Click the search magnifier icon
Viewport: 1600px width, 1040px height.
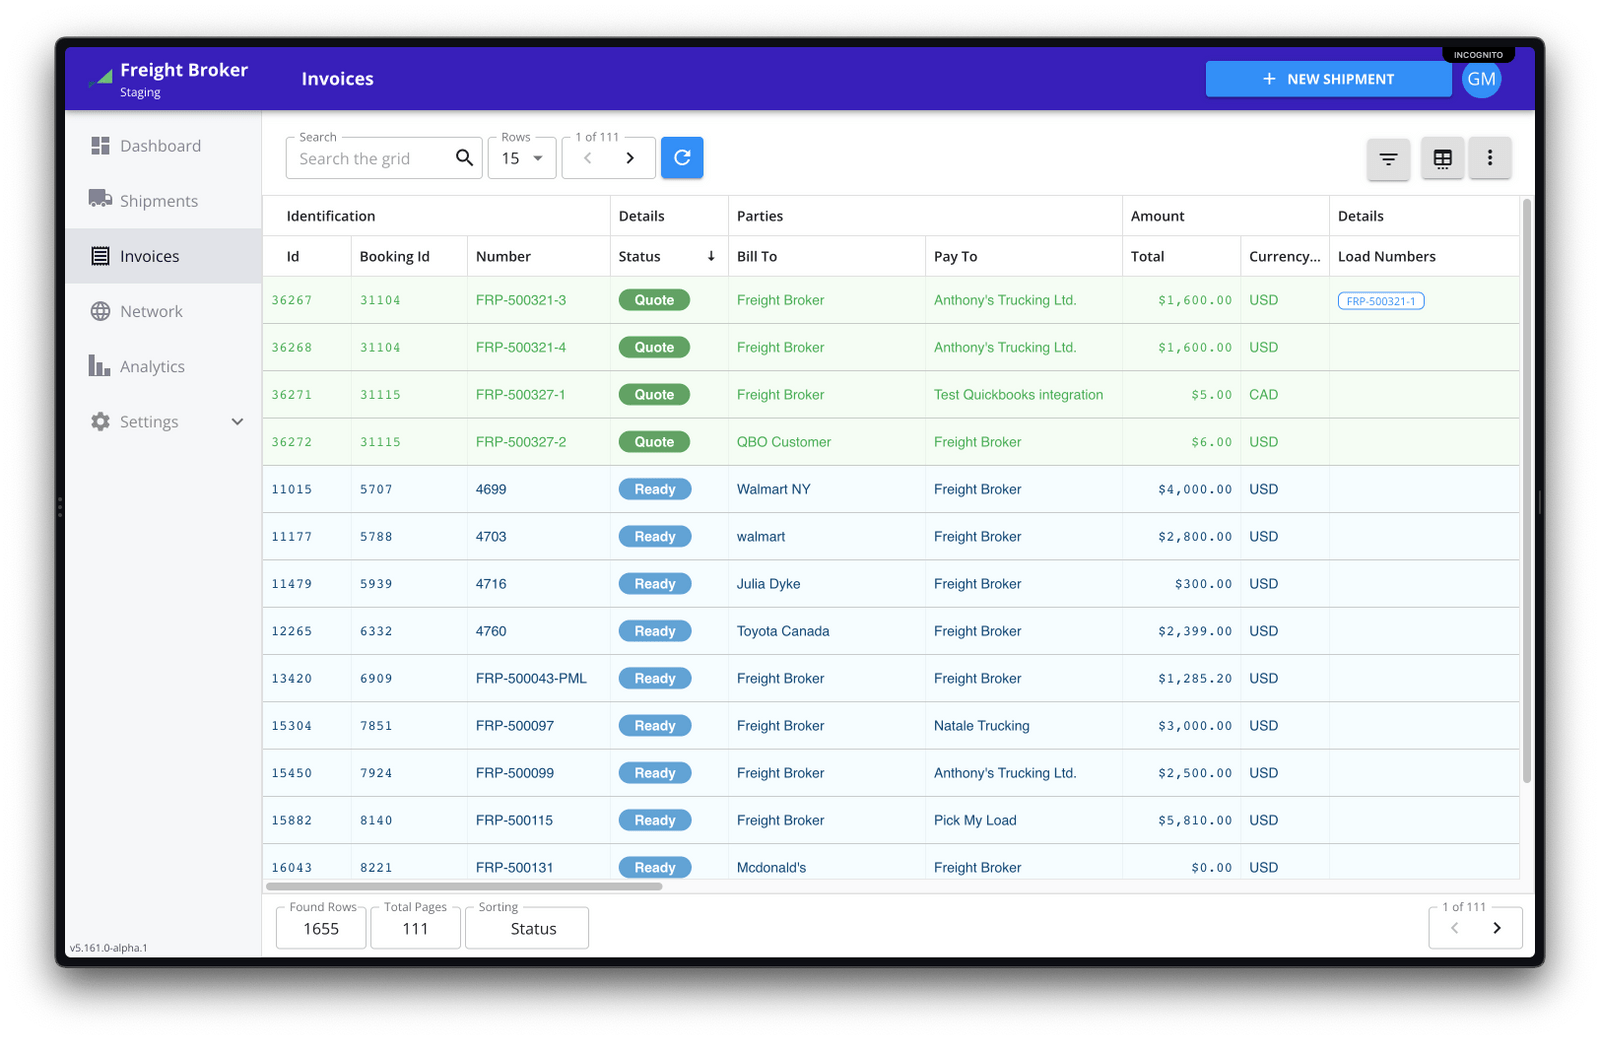coord(464,157)
